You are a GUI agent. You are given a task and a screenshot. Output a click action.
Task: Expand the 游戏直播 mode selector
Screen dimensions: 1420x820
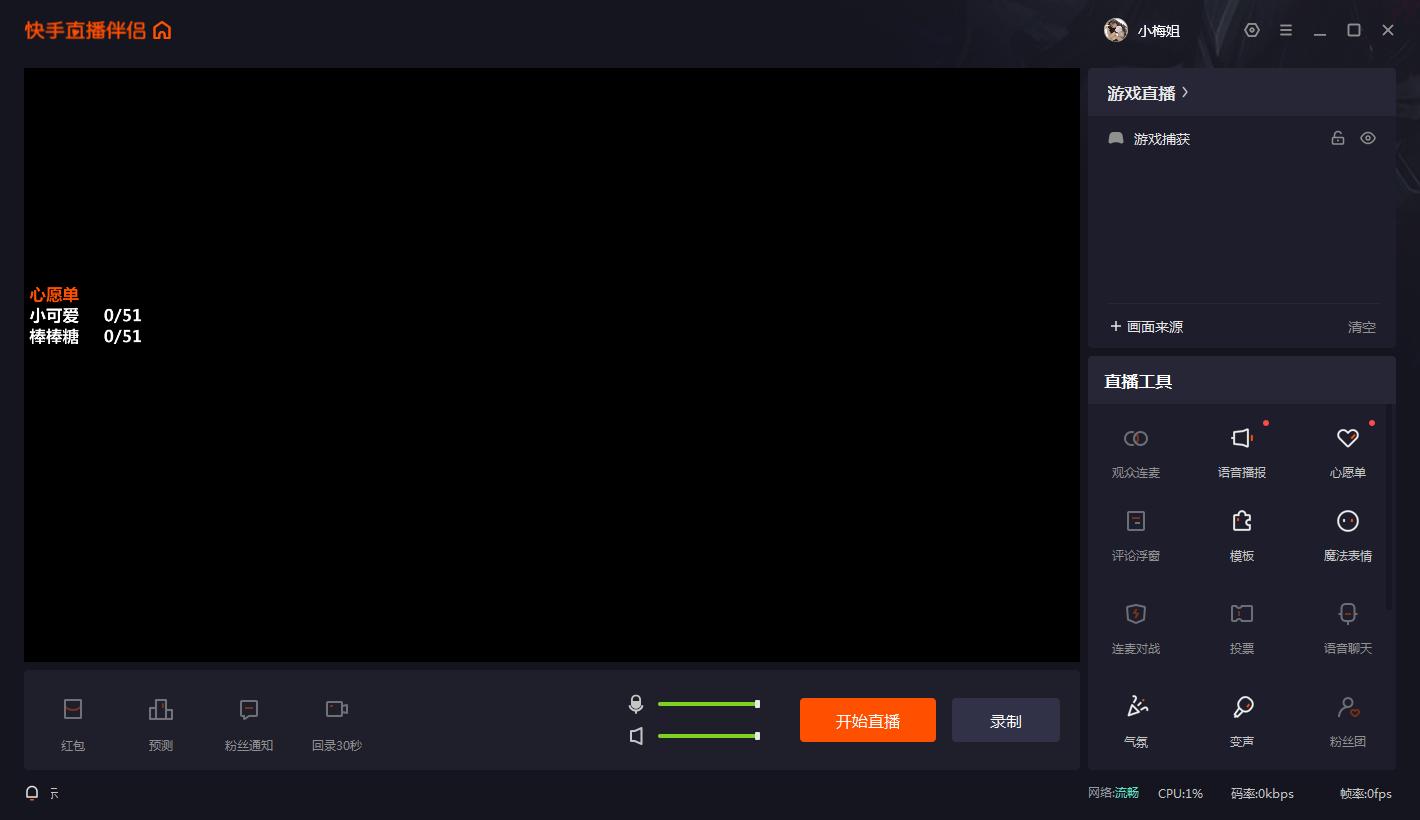tap(1148, 93)
